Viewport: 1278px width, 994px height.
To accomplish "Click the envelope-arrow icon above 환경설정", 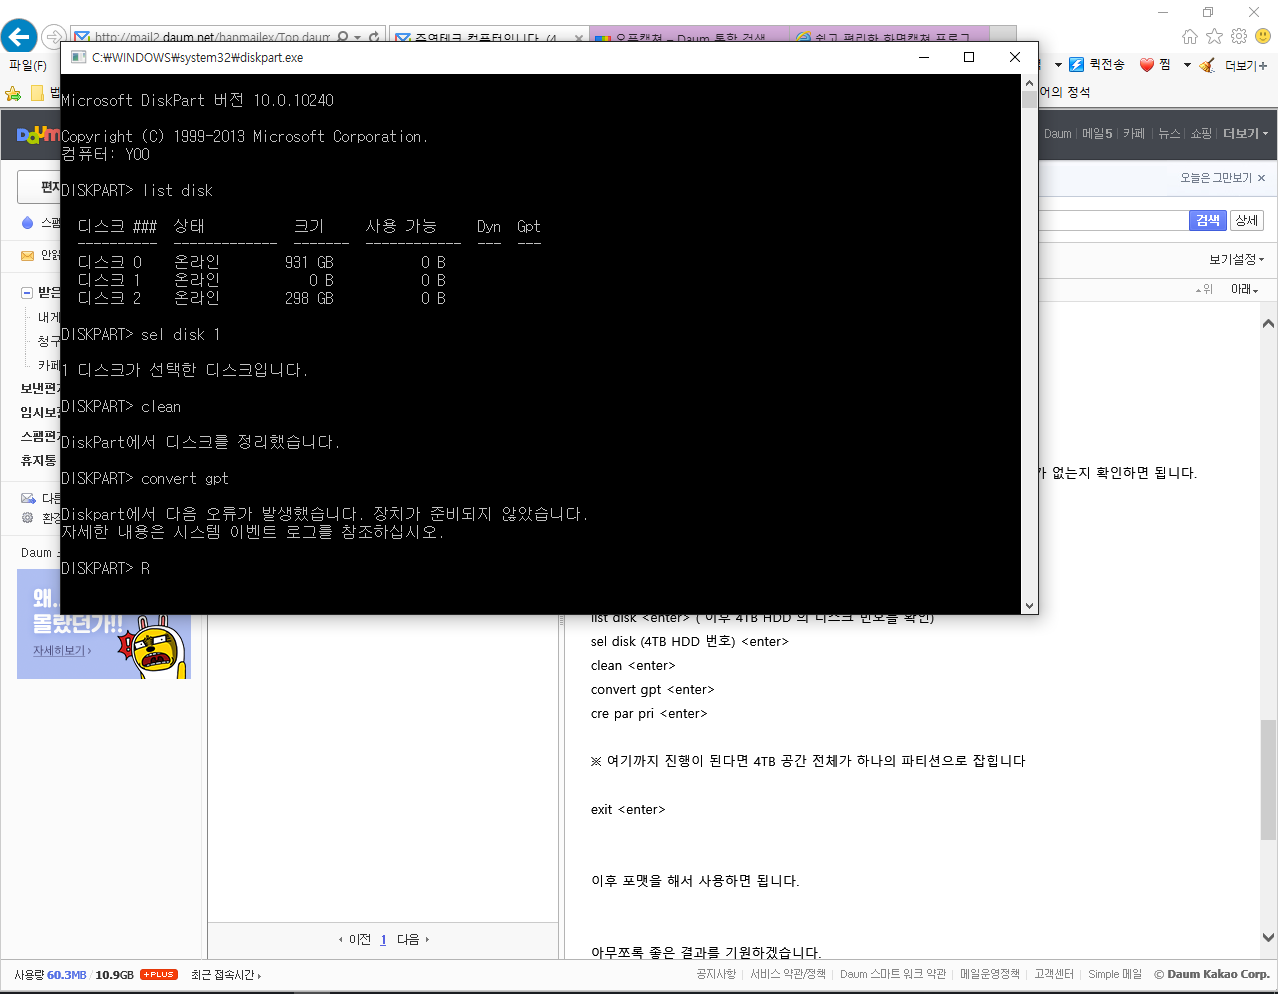I will point(28,498).
